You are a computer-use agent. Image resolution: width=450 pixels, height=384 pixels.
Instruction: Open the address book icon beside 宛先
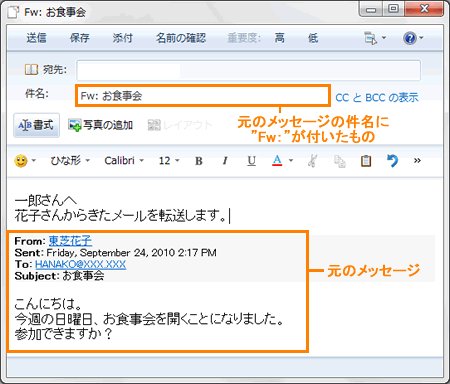click(x=31, y=70)
